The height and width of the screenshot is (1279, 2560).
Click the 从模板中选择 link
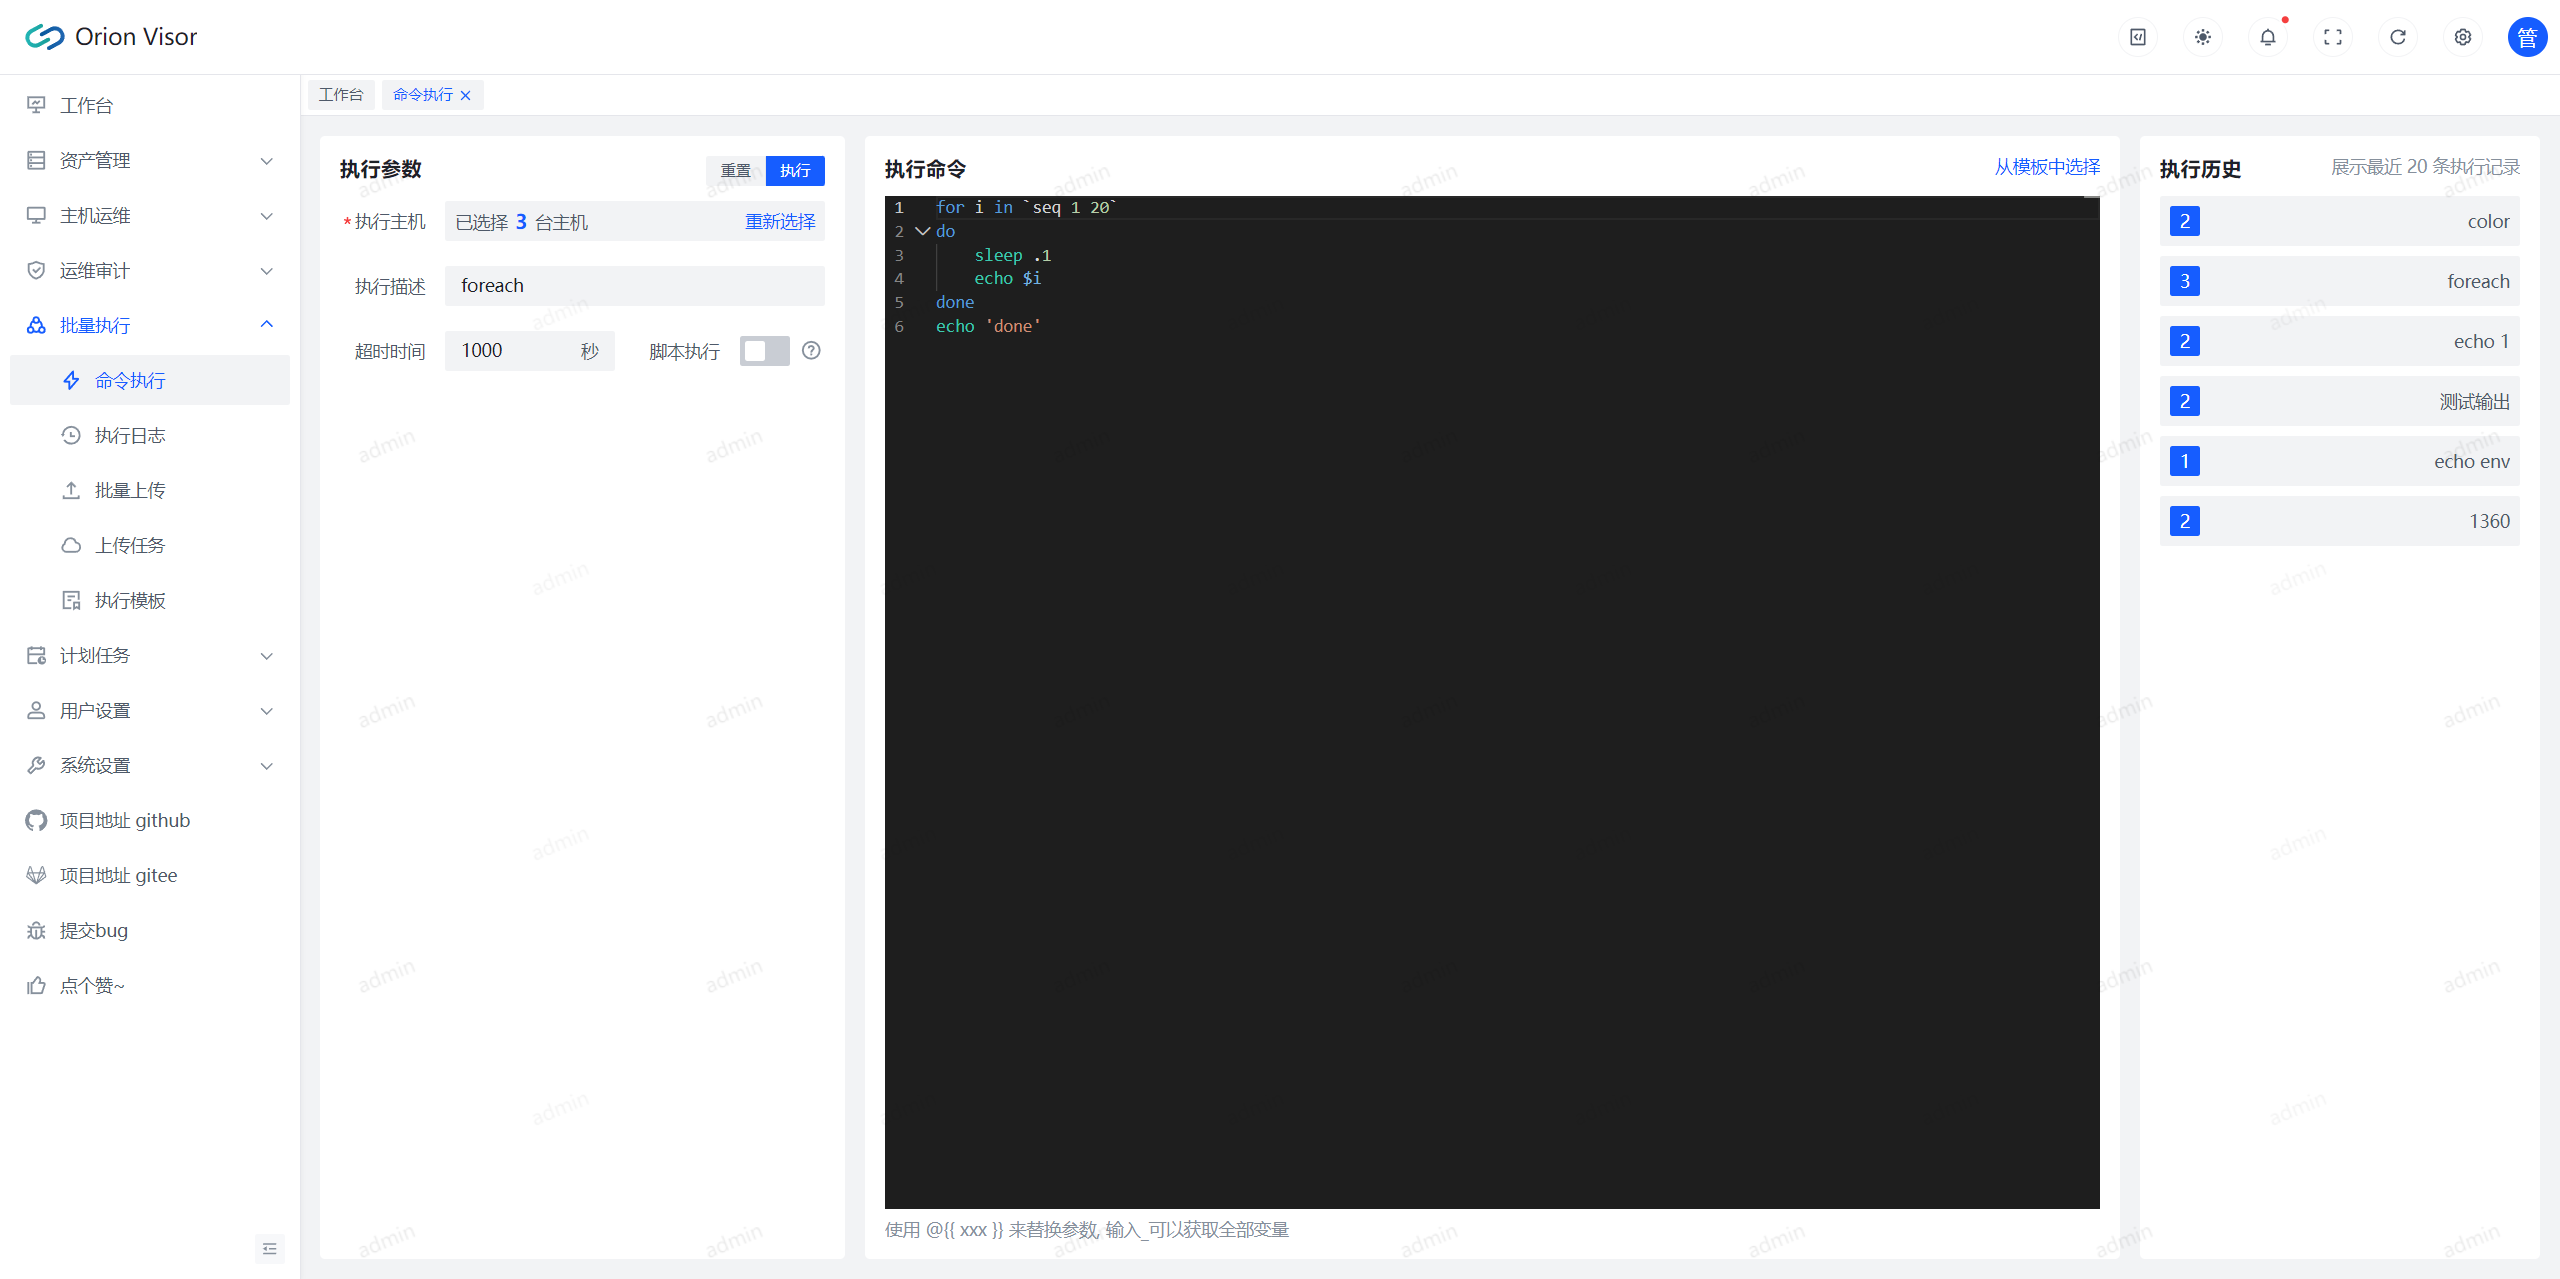pyautogui.click(x=2046, y=167)
